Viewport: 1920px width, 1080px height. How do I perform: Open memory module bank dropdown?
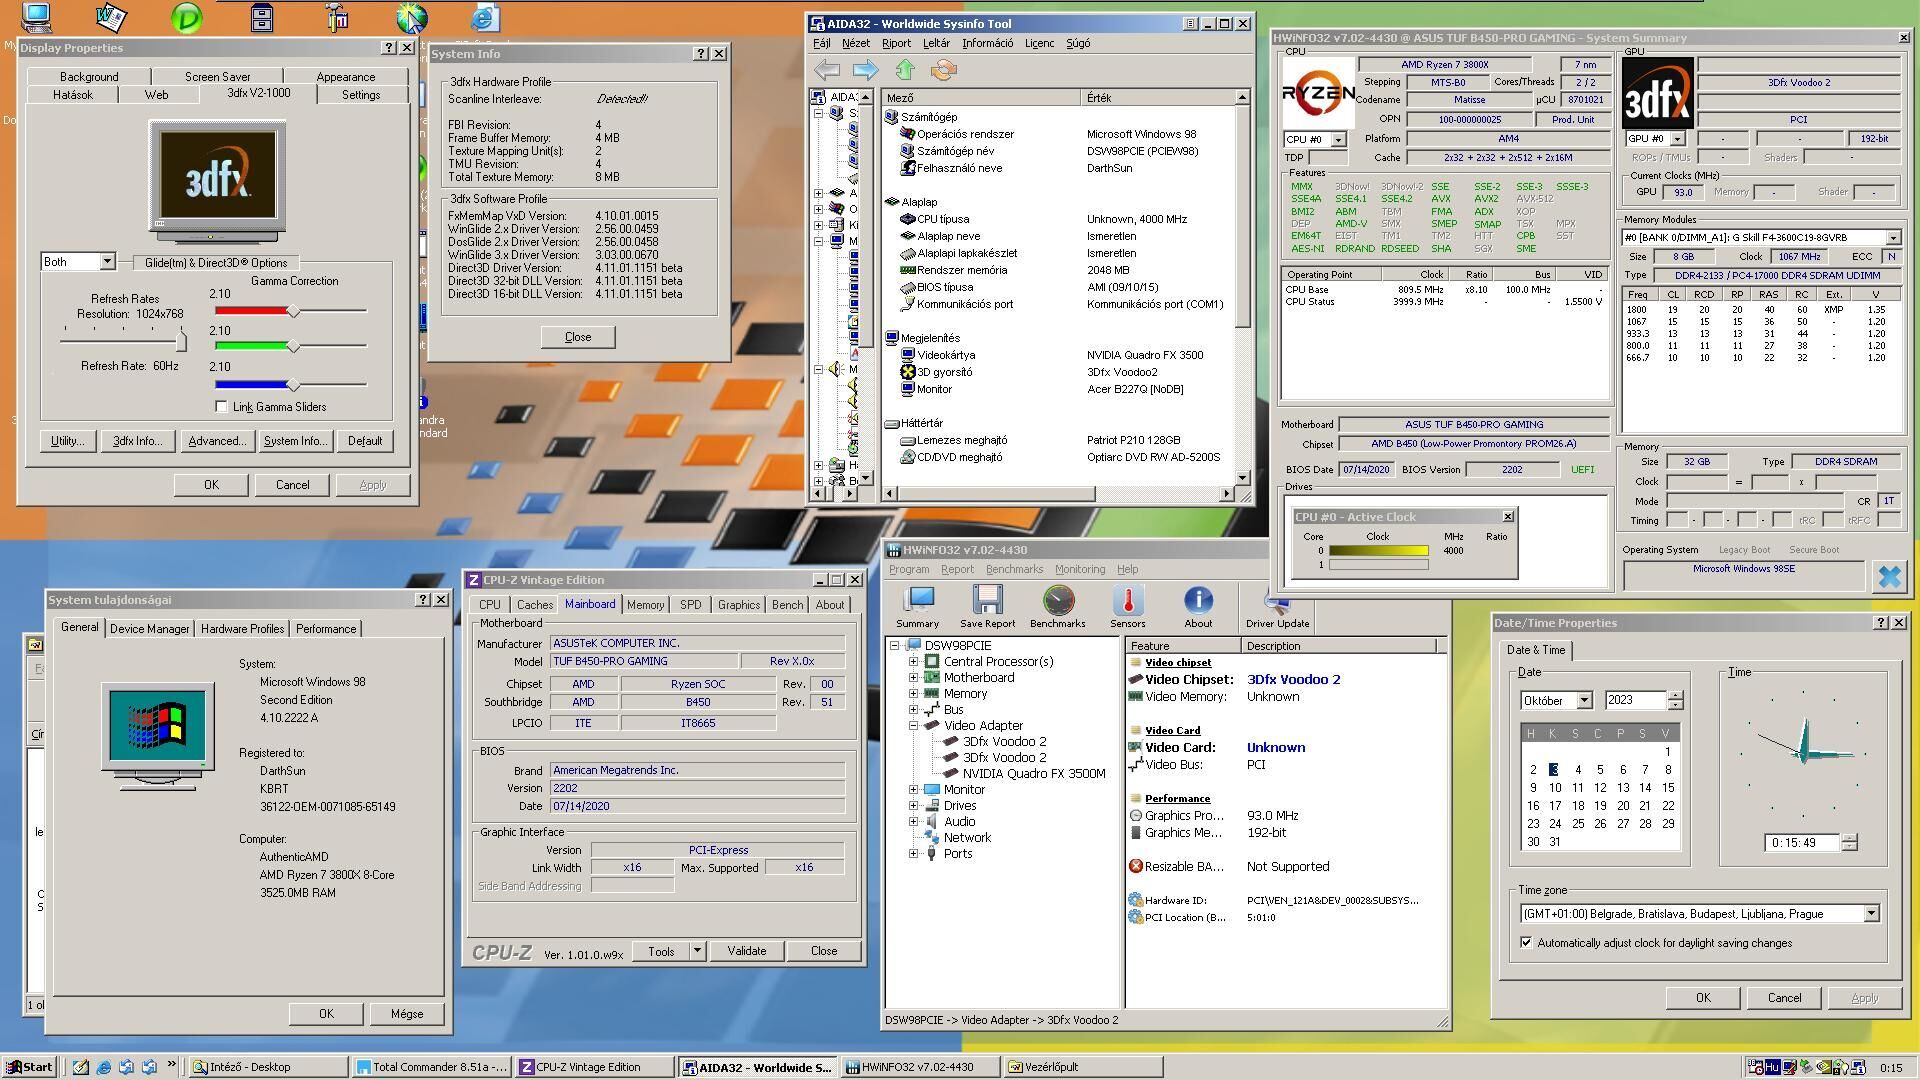tap(1893, 238)
